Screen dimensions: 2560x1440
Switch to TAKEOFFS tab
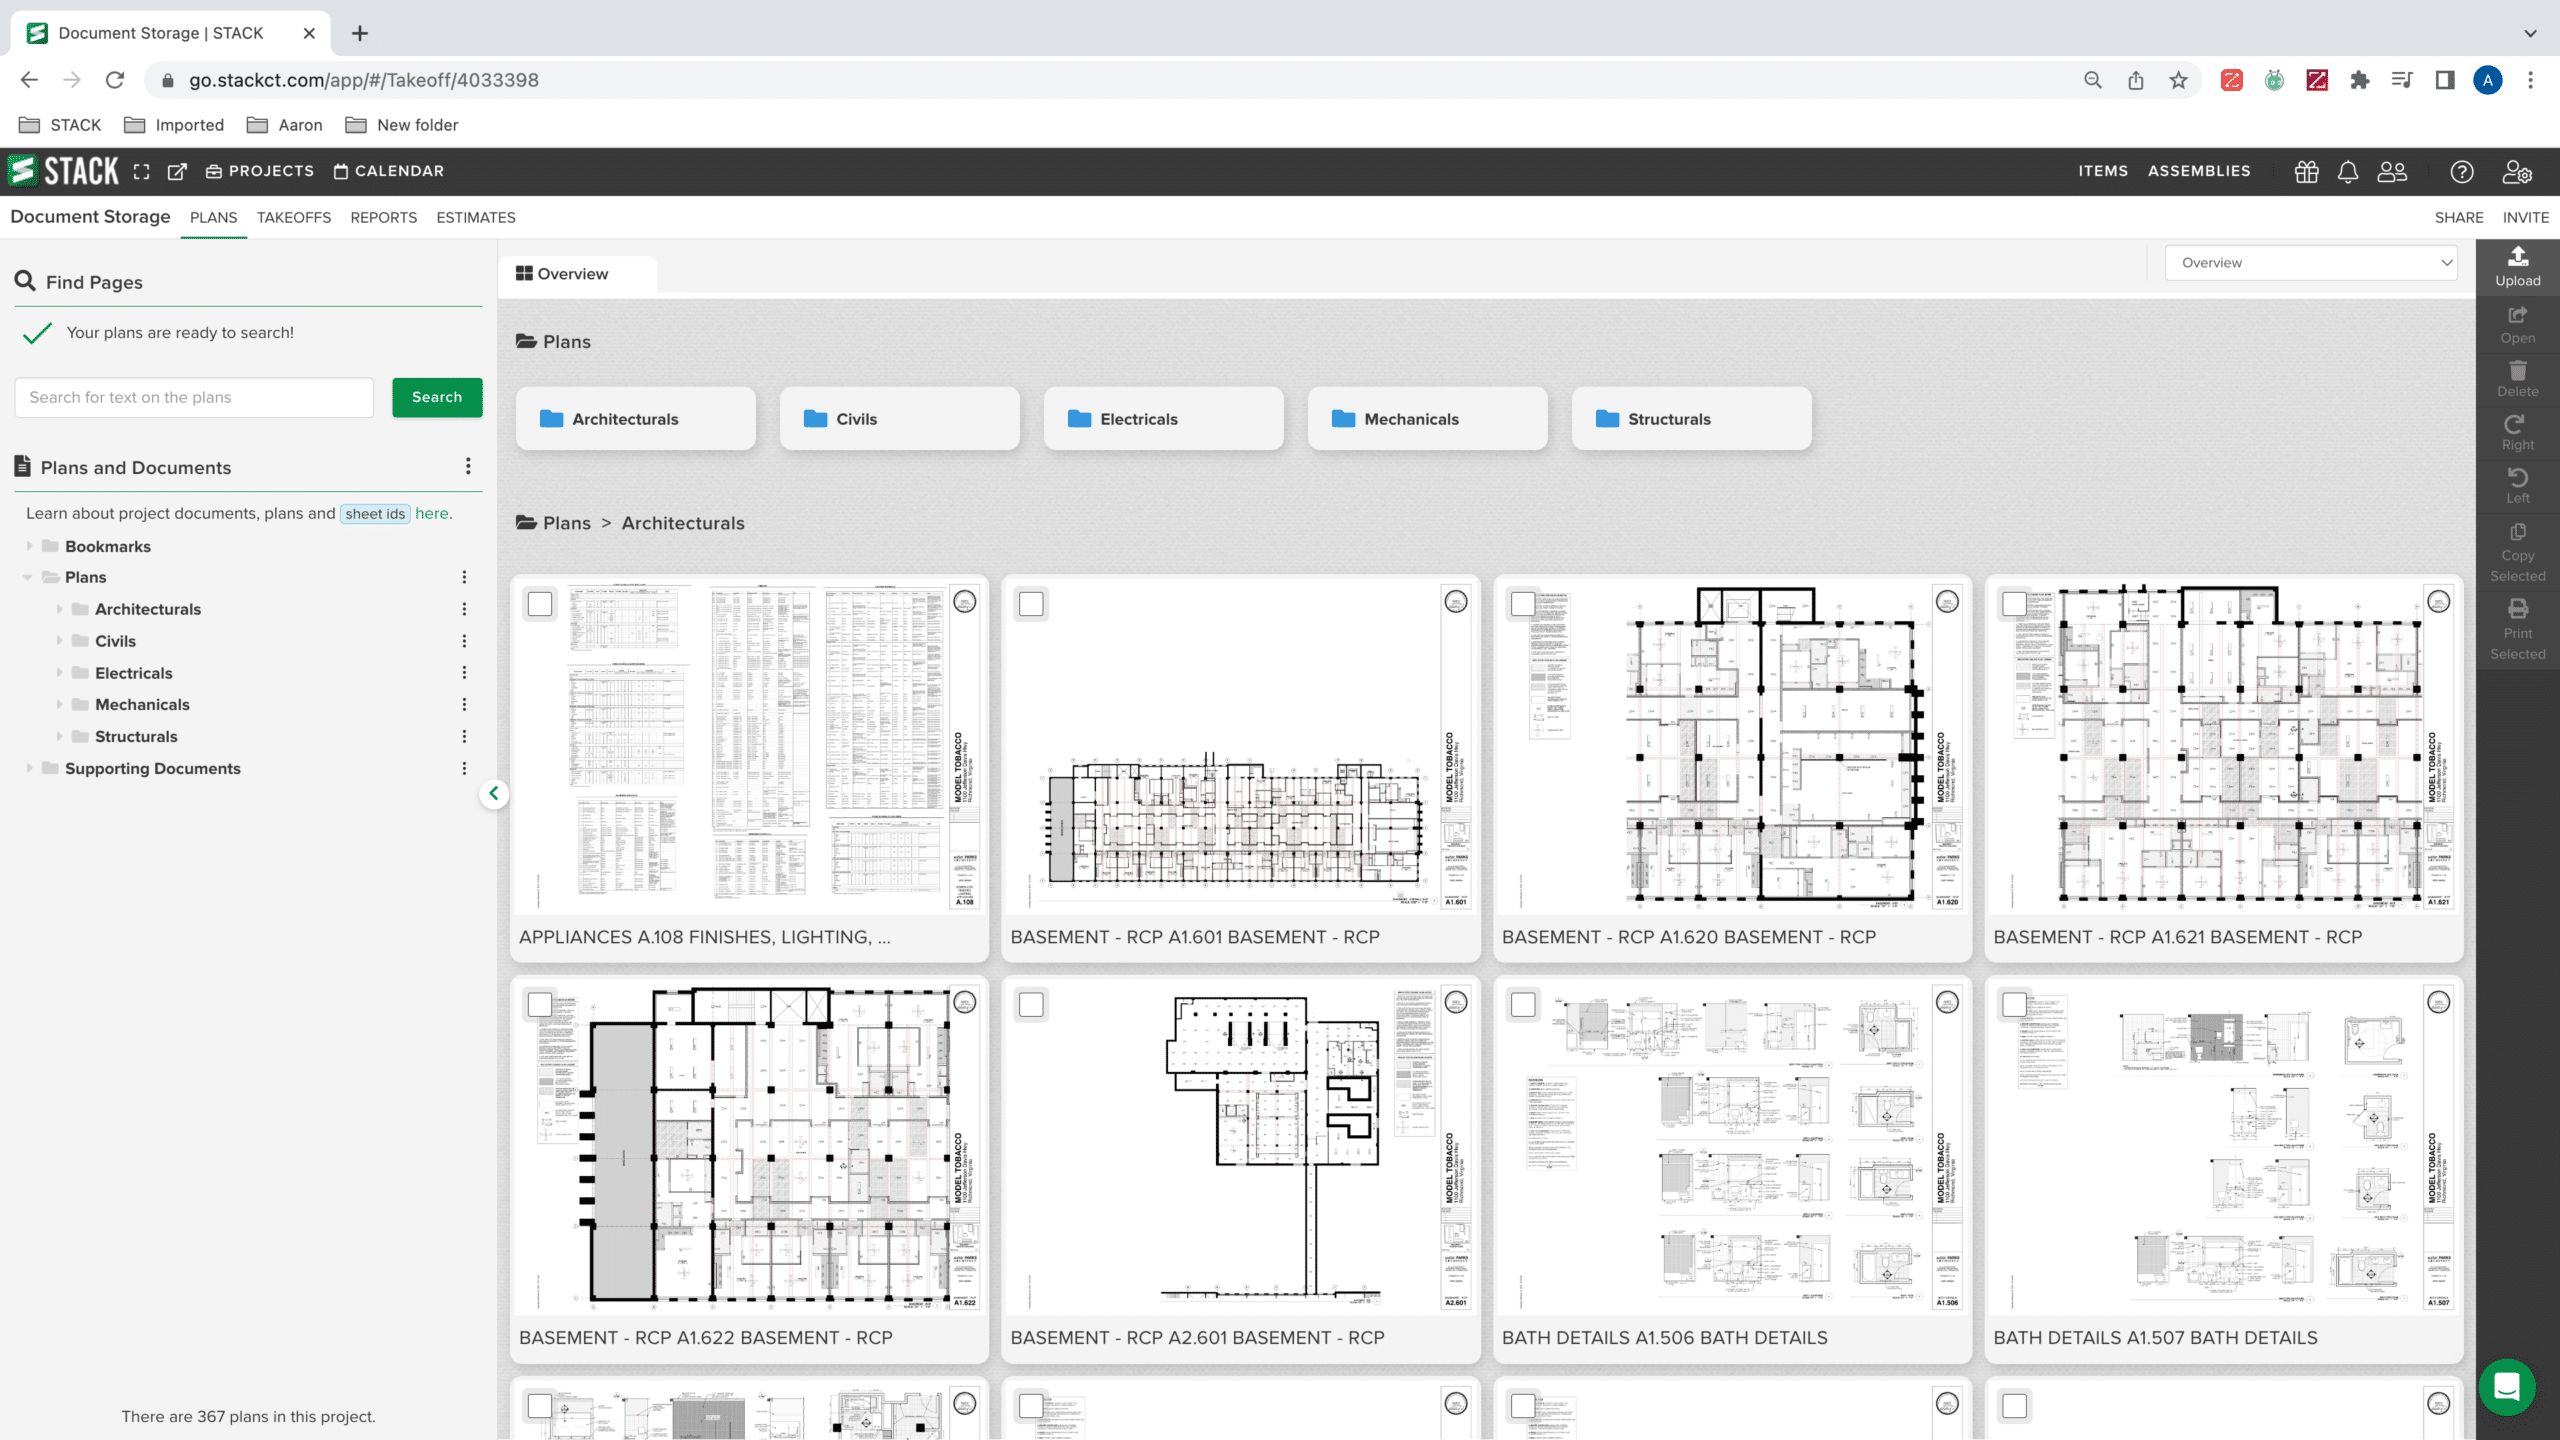click(x=294, y=216)
